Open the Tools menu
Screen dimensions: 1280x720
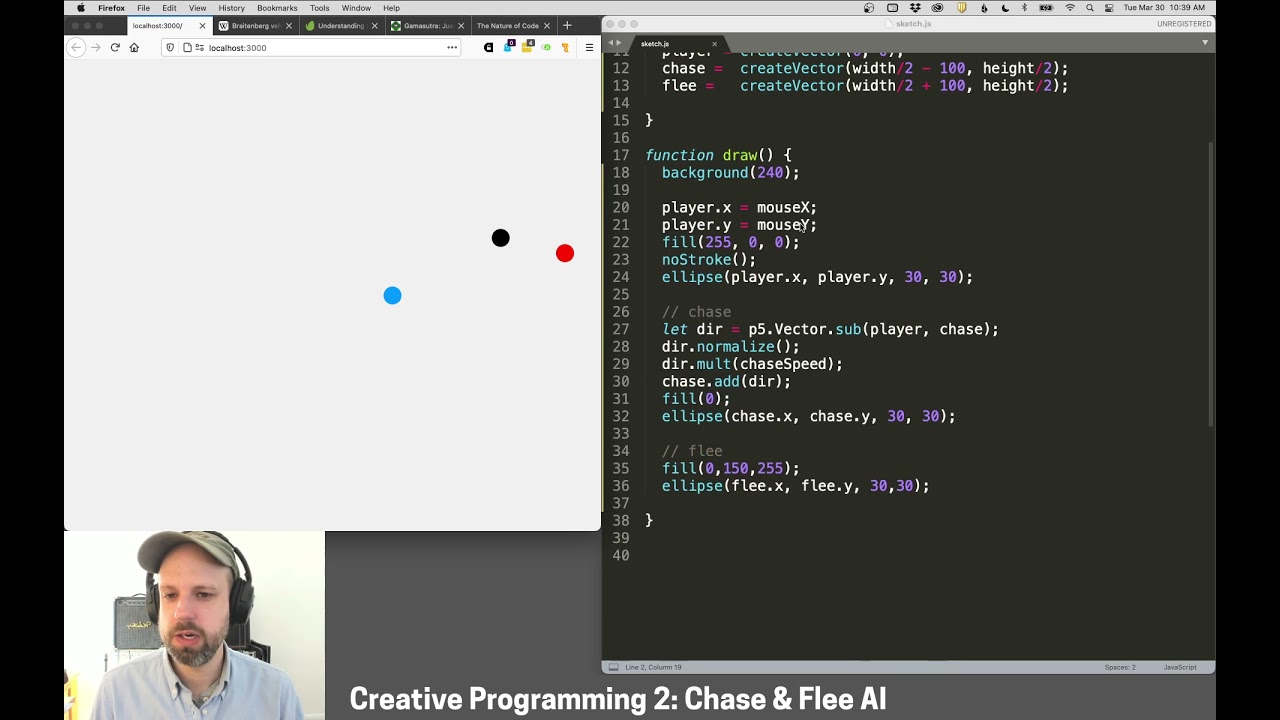coord(320,8)
